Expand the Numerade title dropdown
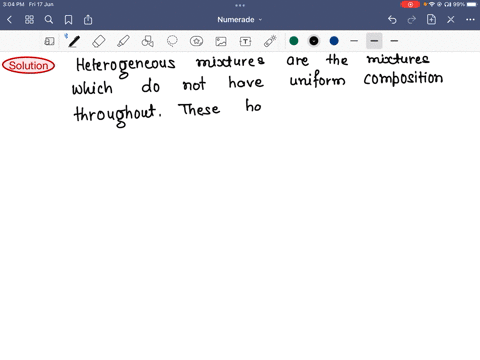 point(240,20)
